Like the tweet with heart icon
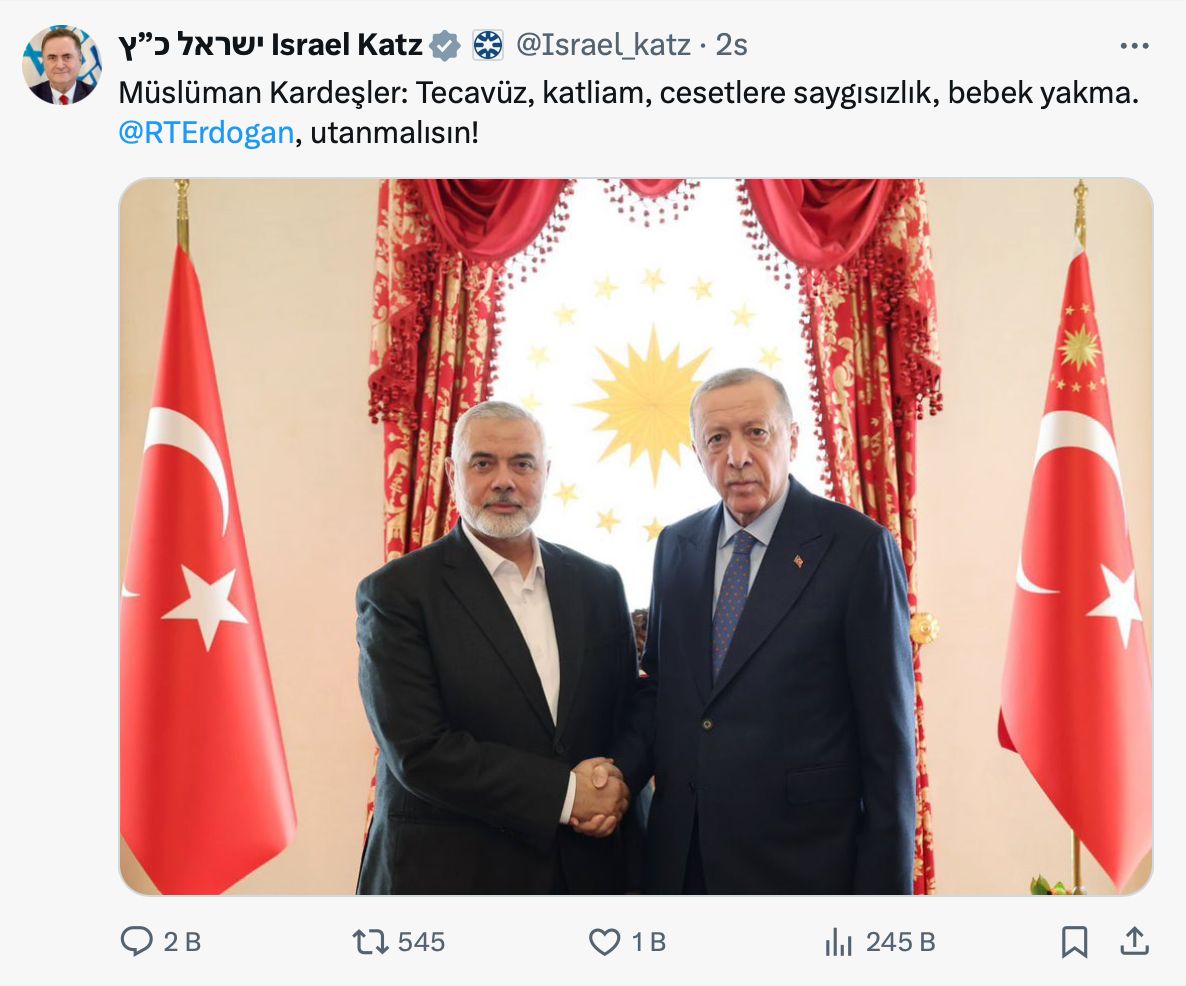The image size is (1186, 986). pyautogui.click(x=604, y=942)
